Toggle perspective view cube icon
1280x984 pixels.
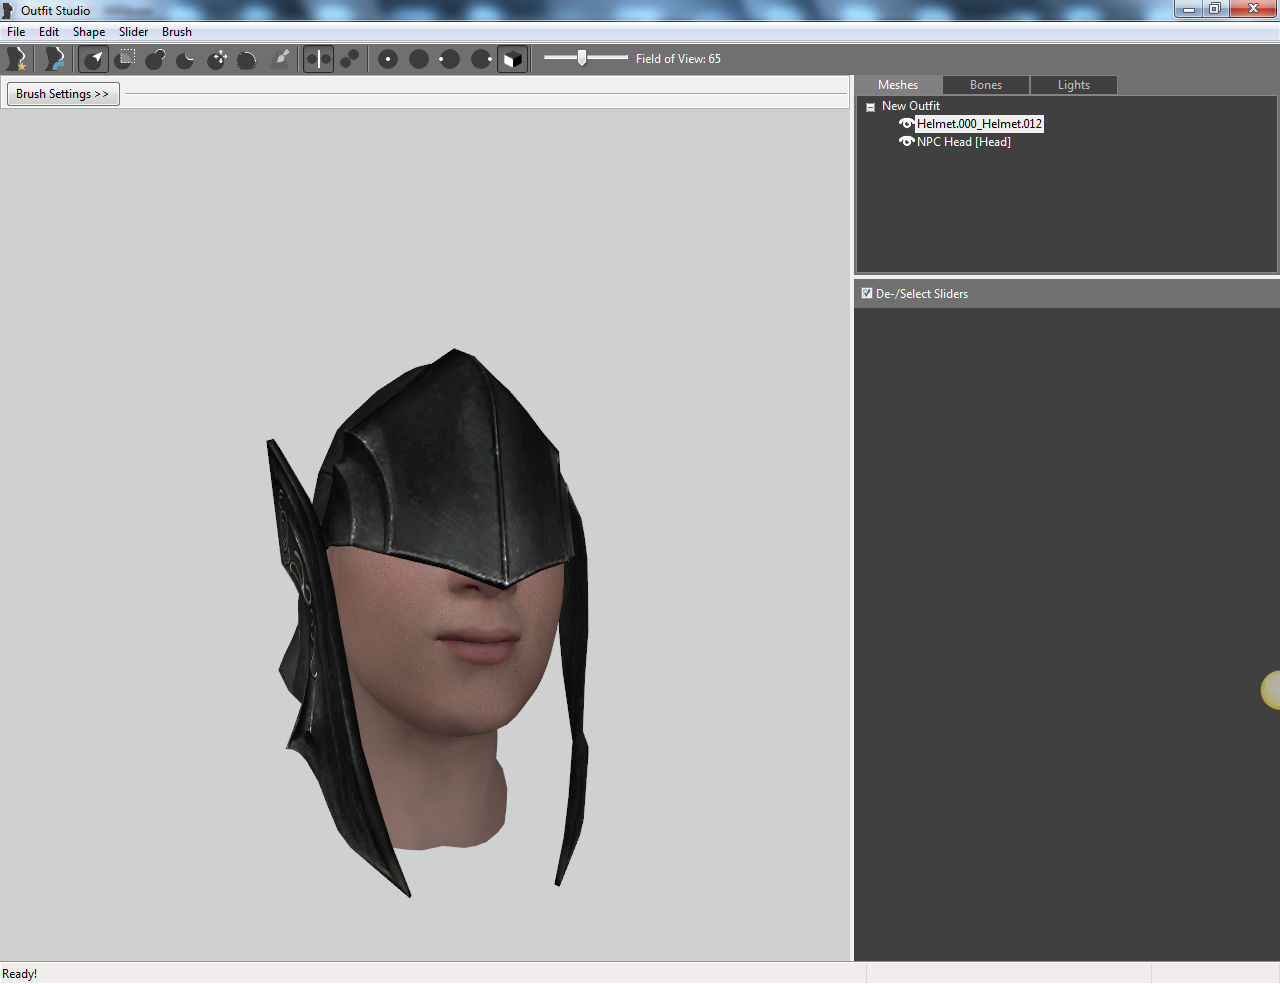(512, 59)
